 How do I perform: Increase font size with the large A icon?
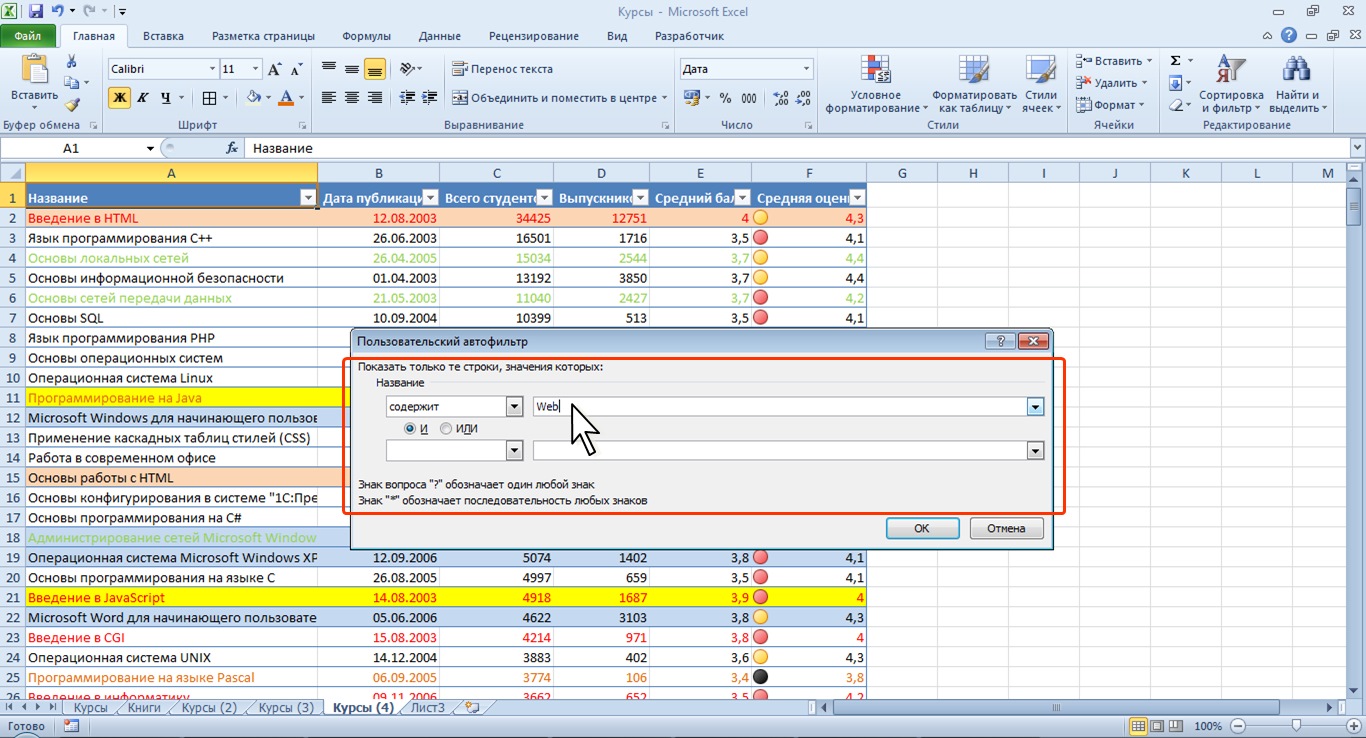click(276, 69)
